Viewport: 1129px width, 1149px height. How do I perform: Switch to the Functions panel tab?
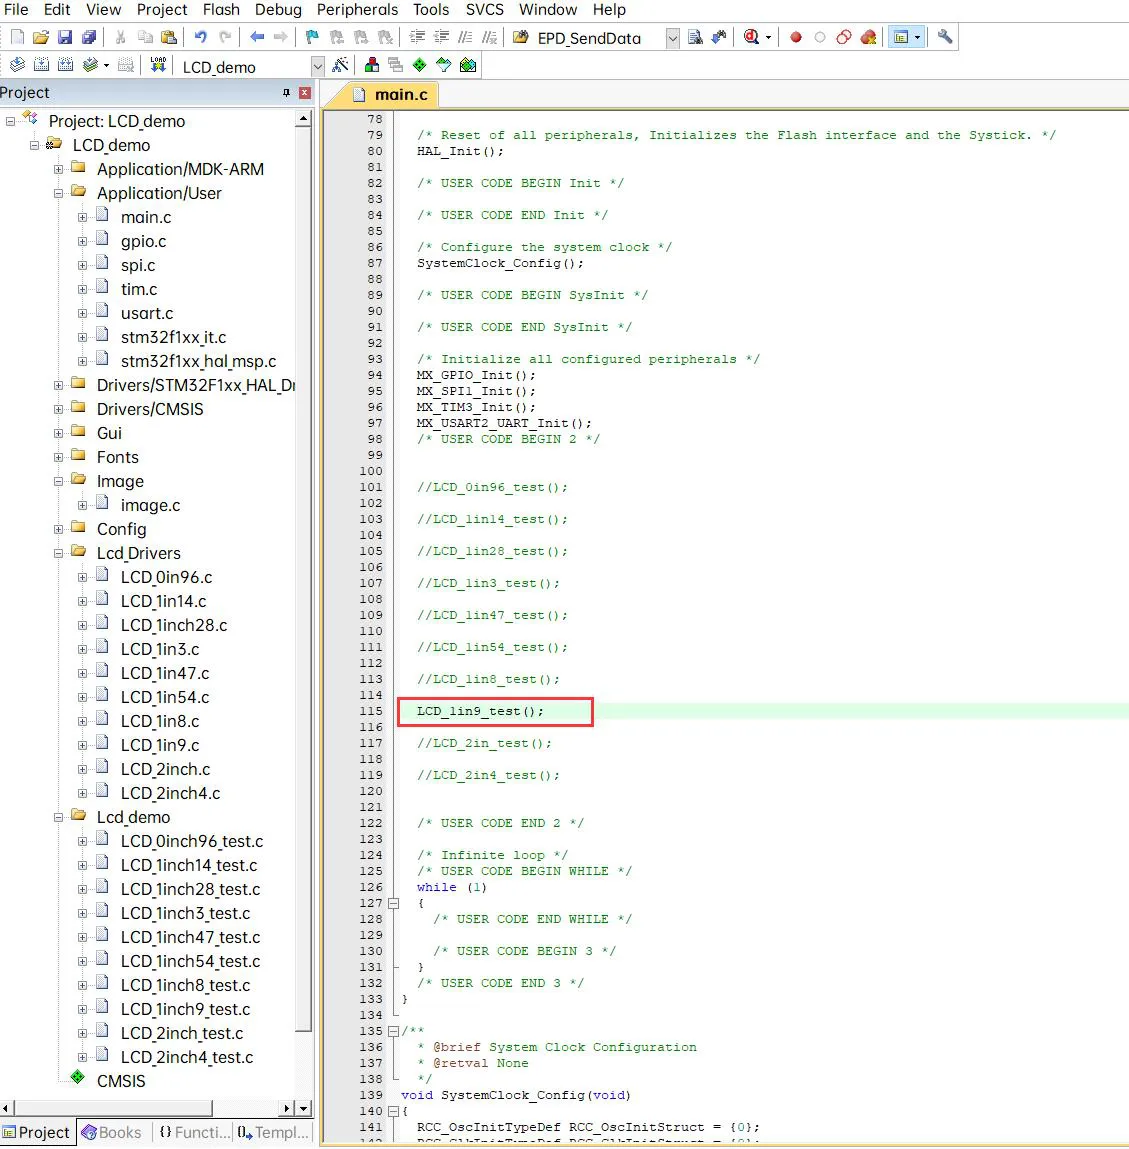point(193,1133)
